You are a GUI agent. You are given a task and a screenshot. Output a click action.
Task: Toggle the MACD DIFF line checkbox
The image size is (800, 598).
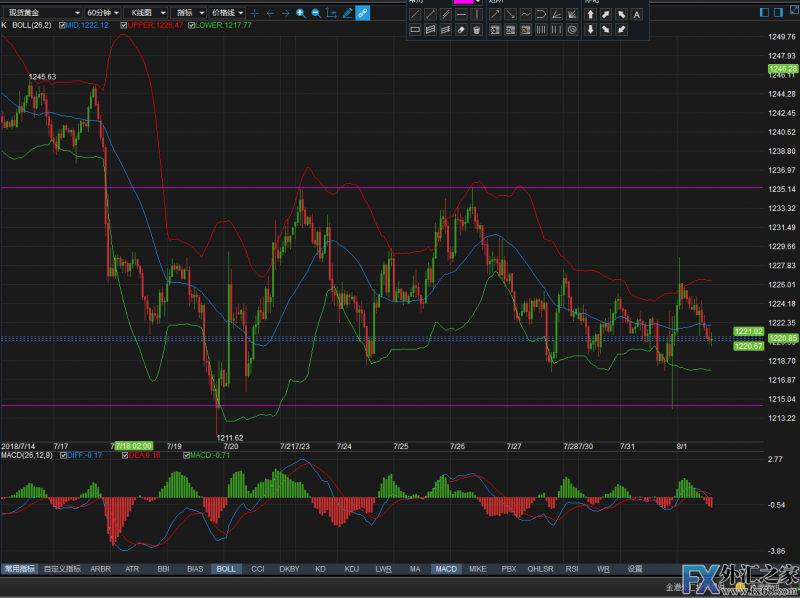tap(63, 455)
